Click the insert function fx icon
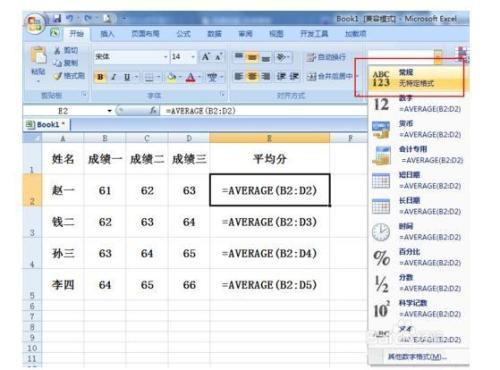 point(153,110)
